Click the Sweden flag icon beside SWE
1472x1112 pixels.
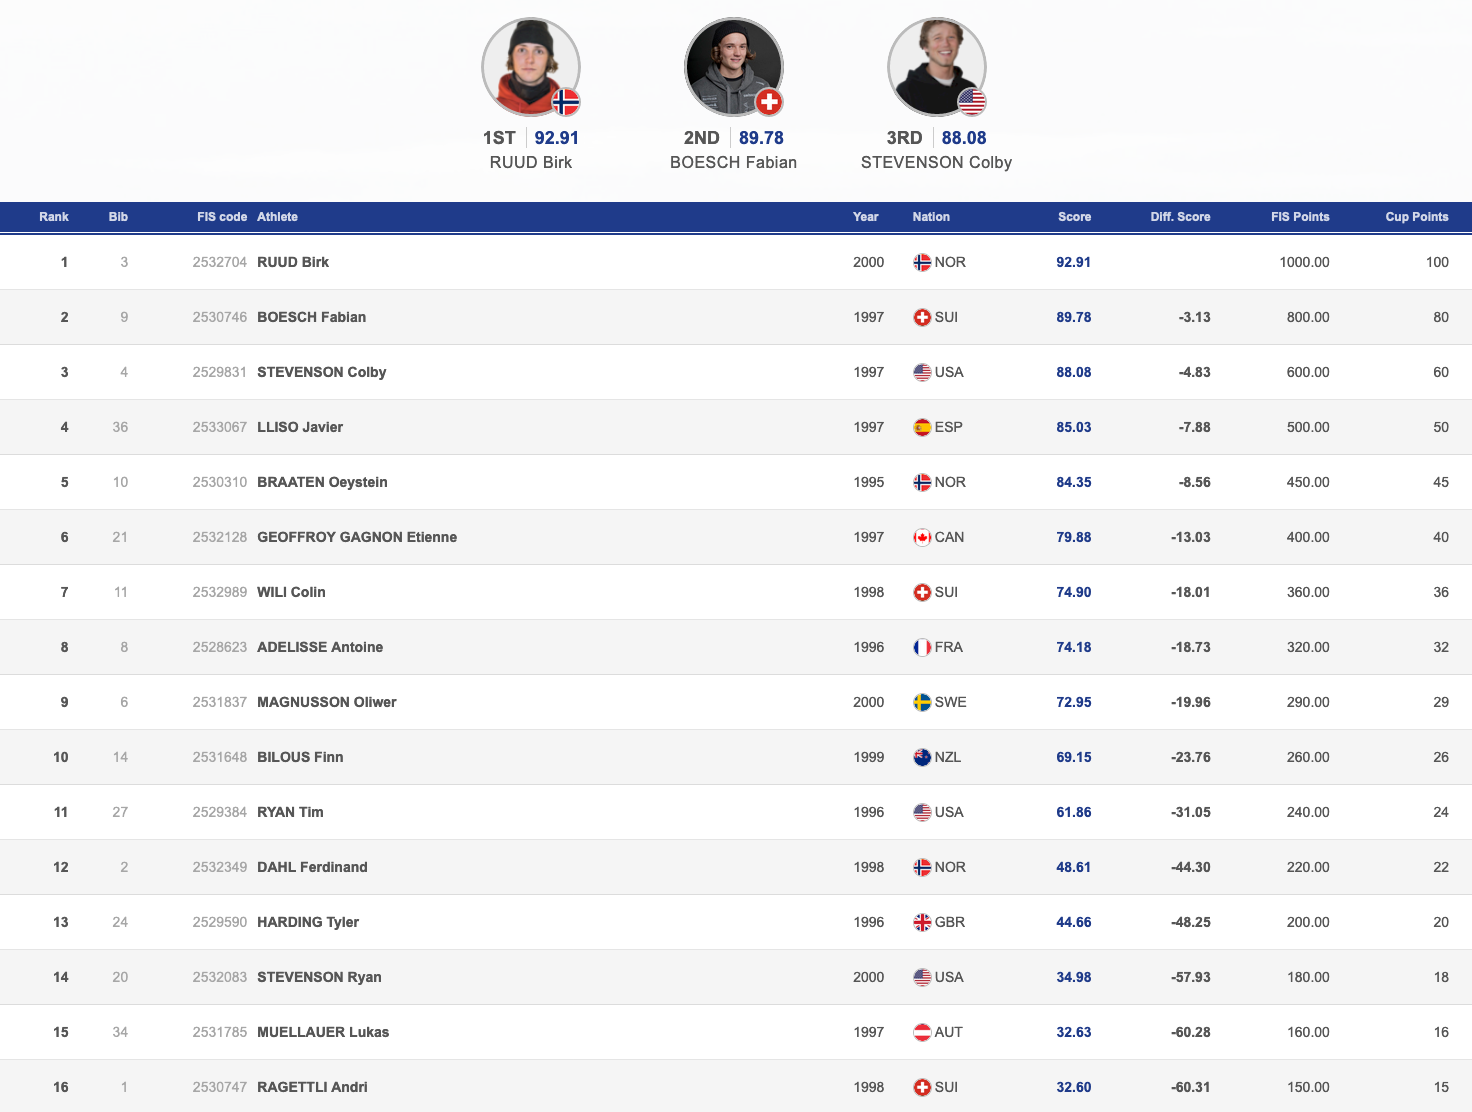click(922, 703)
